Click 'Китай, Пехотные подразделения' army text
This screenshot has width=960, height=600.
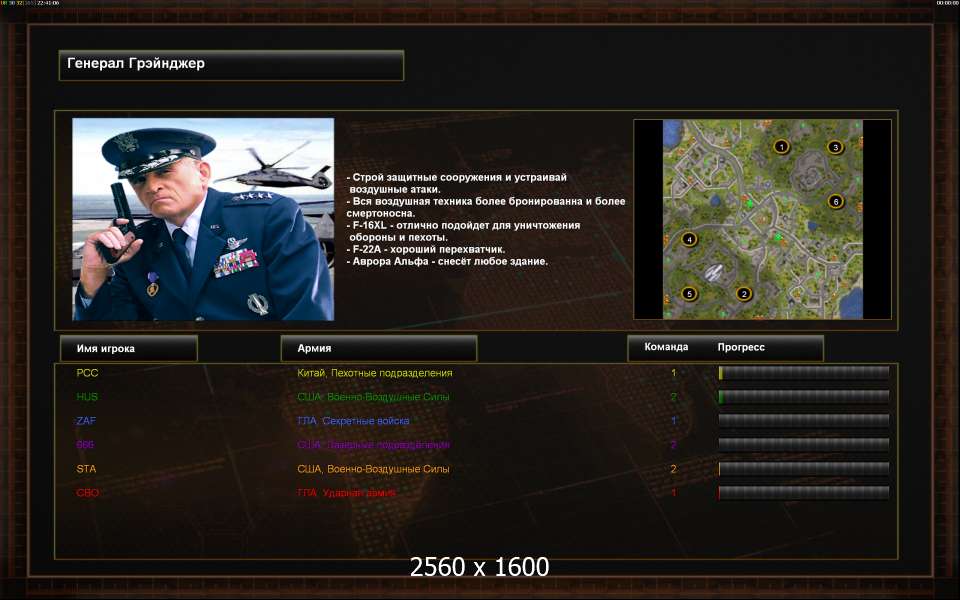coord(375,373)
